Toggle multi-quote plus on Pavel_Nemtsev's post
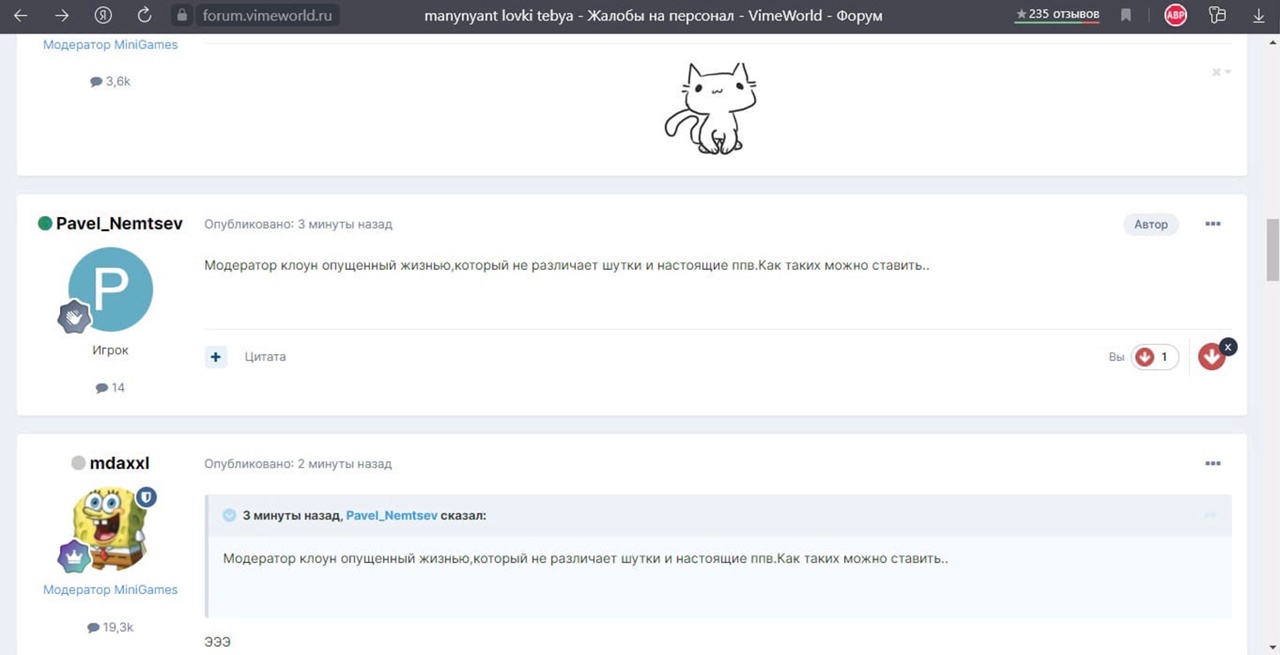Image resolution: width=1280 pixels, height=655 pixels. (x=216, y=357)
